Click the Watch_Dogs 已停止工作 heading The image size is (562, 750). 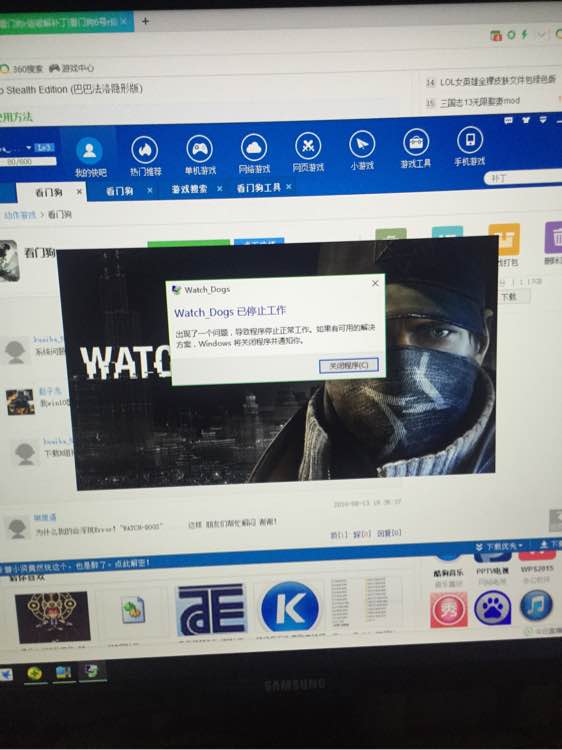[x=230, y=312]
